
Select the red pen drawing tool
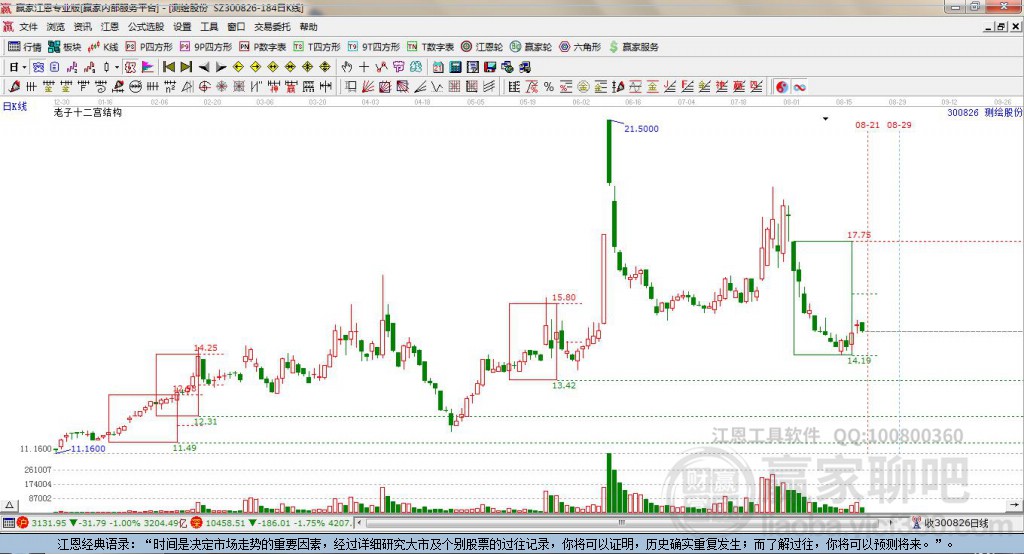pos(14,87)
